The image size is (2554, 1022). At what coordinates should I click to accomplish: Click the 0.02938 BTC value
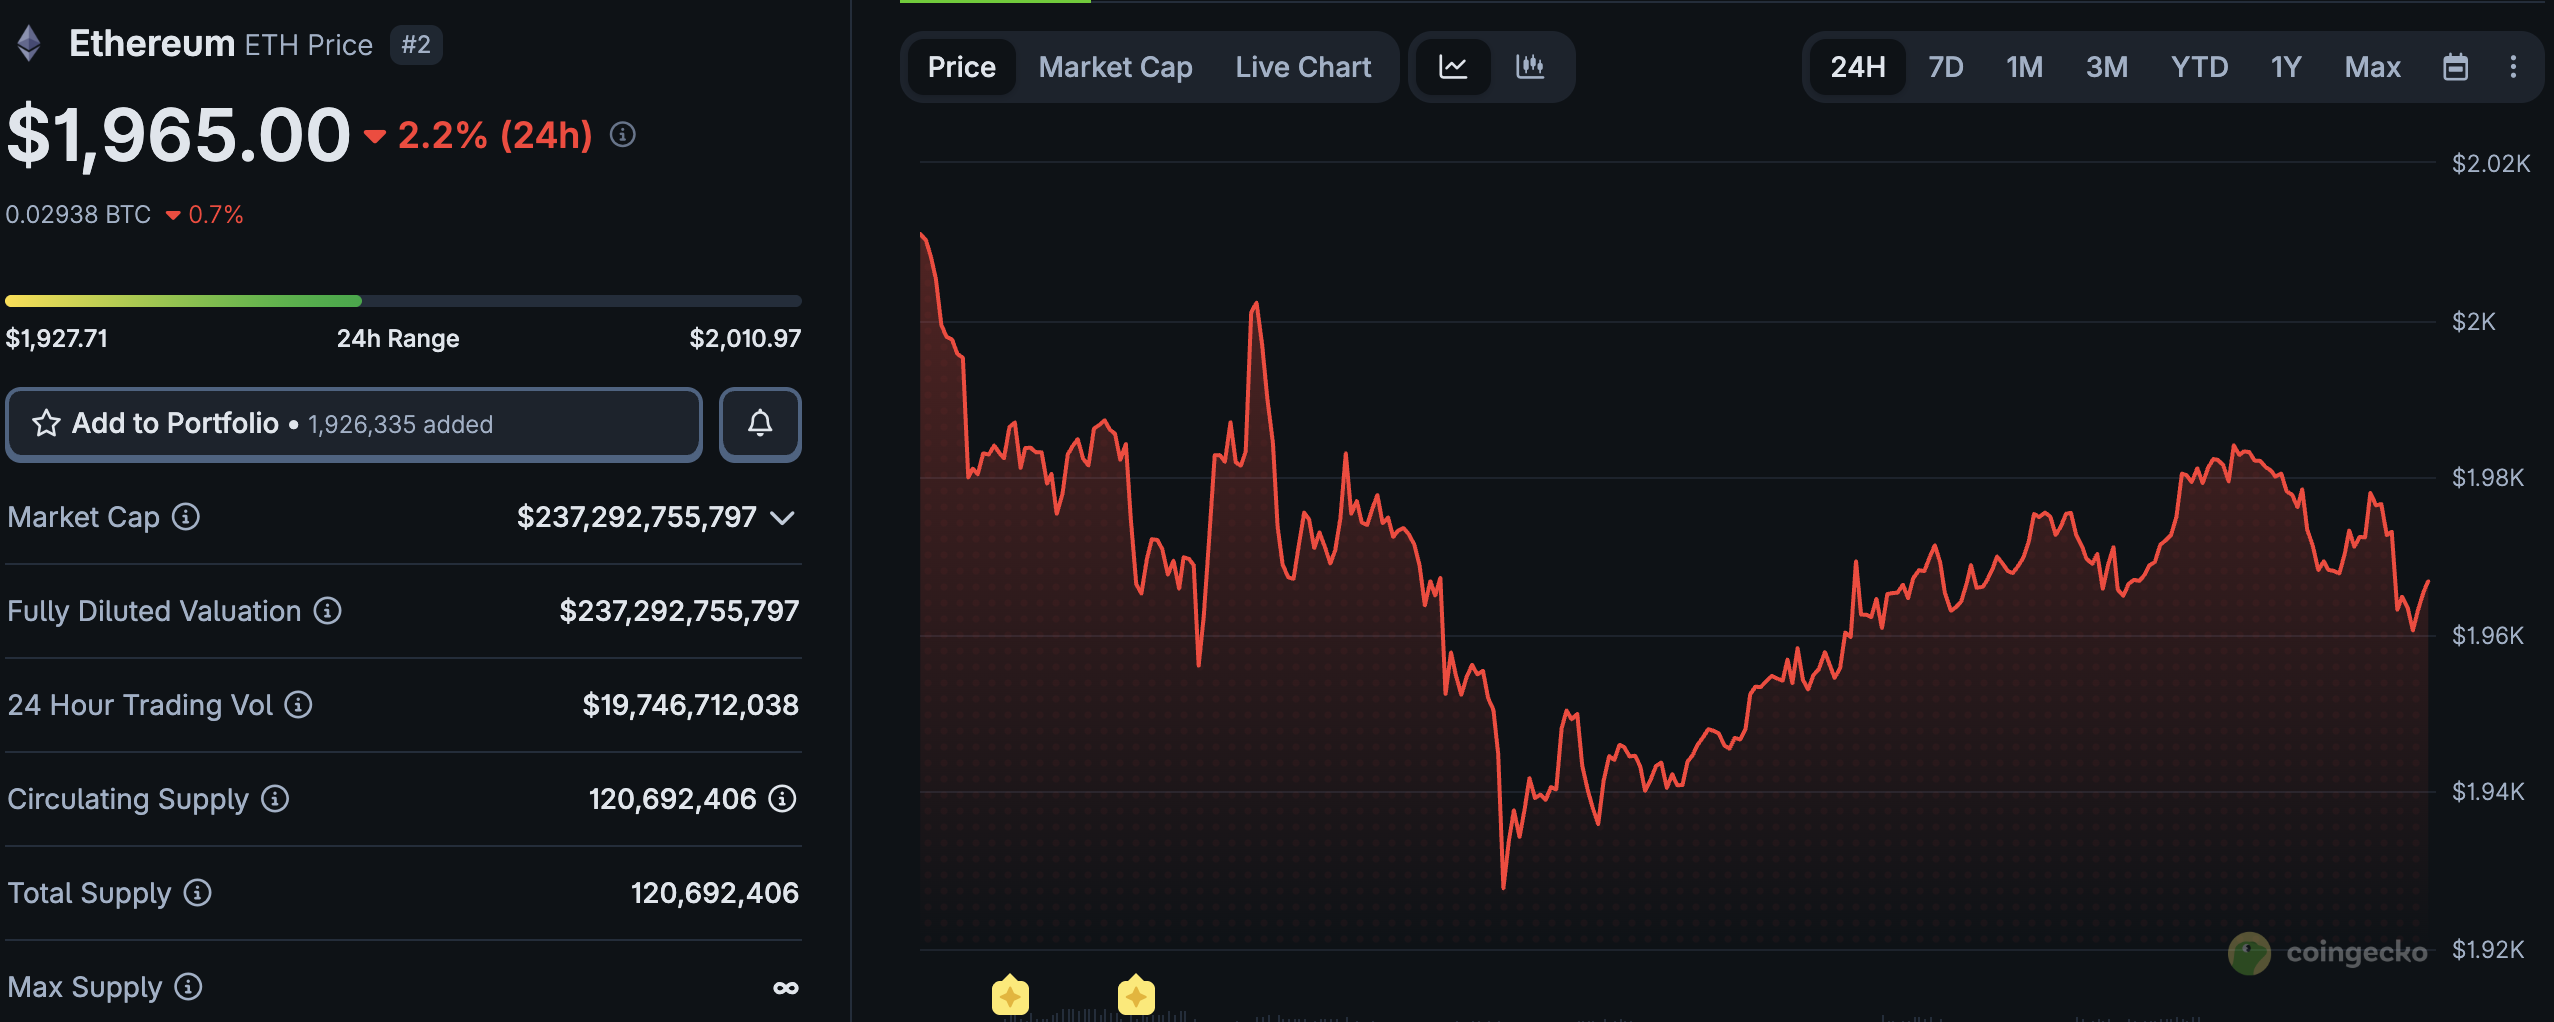[78, 214]
